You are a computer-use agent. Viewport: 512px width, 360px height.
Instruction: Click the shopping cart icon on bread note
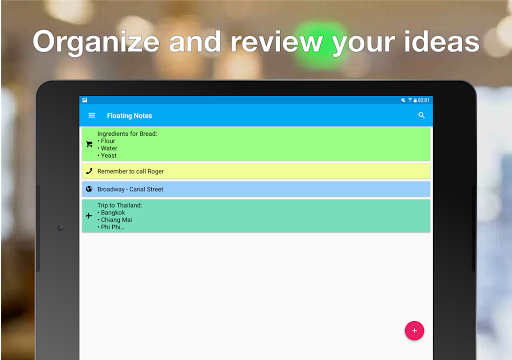click(89, 144)
